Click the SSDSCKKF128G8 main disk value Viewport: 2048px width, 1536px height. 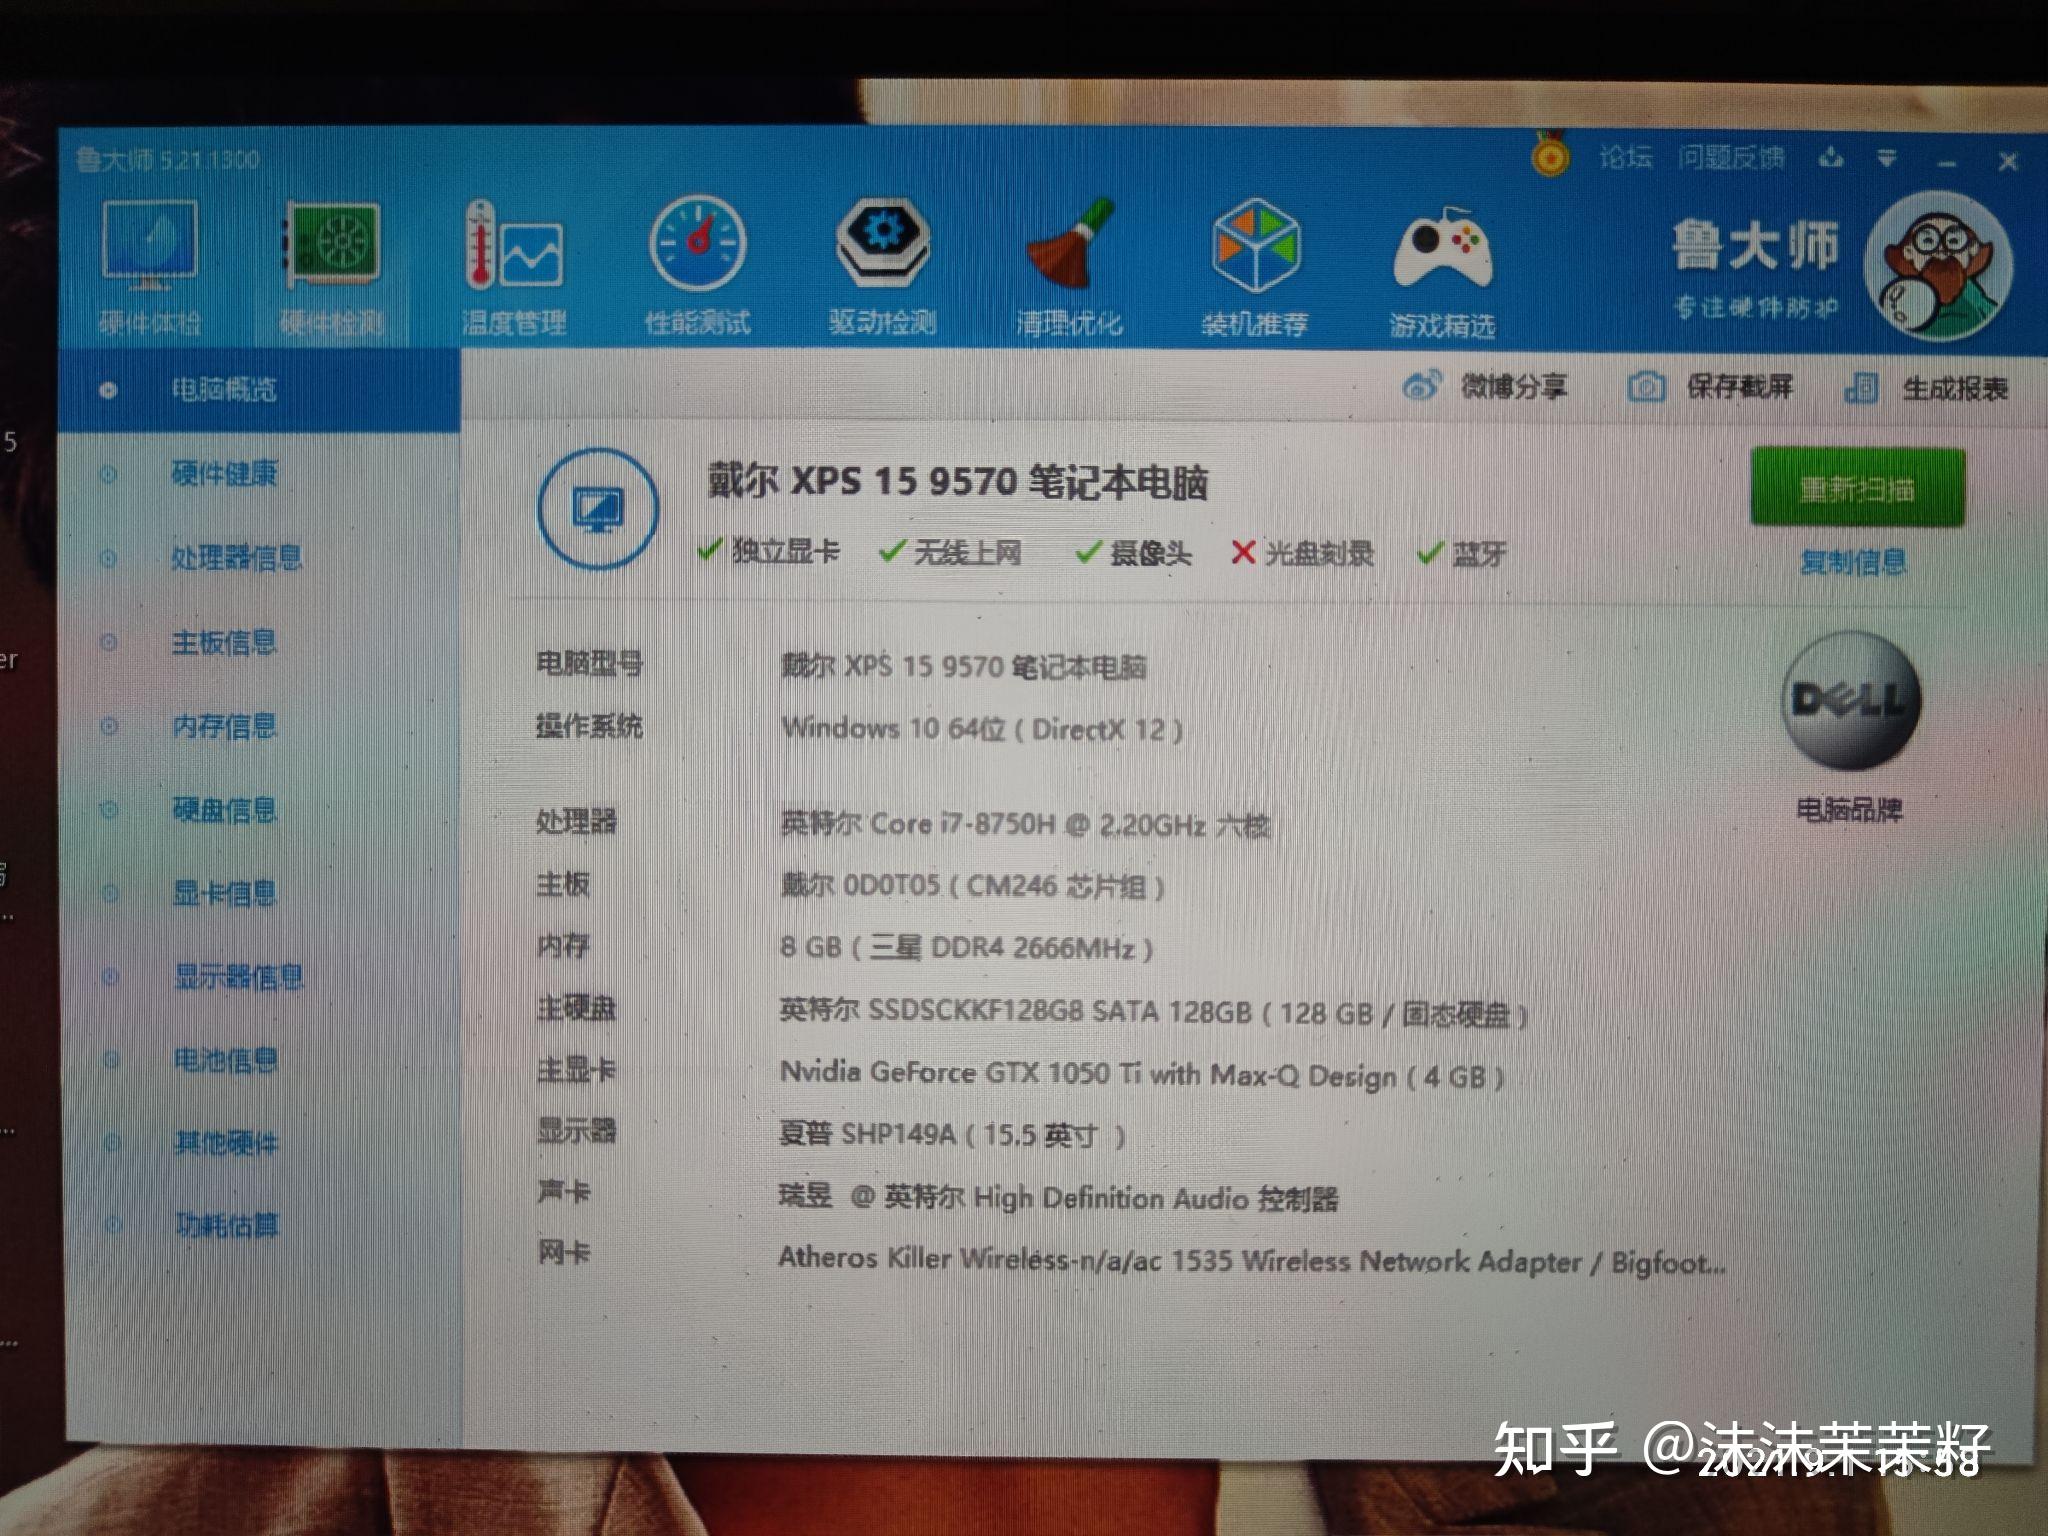coord(1154,1013)
